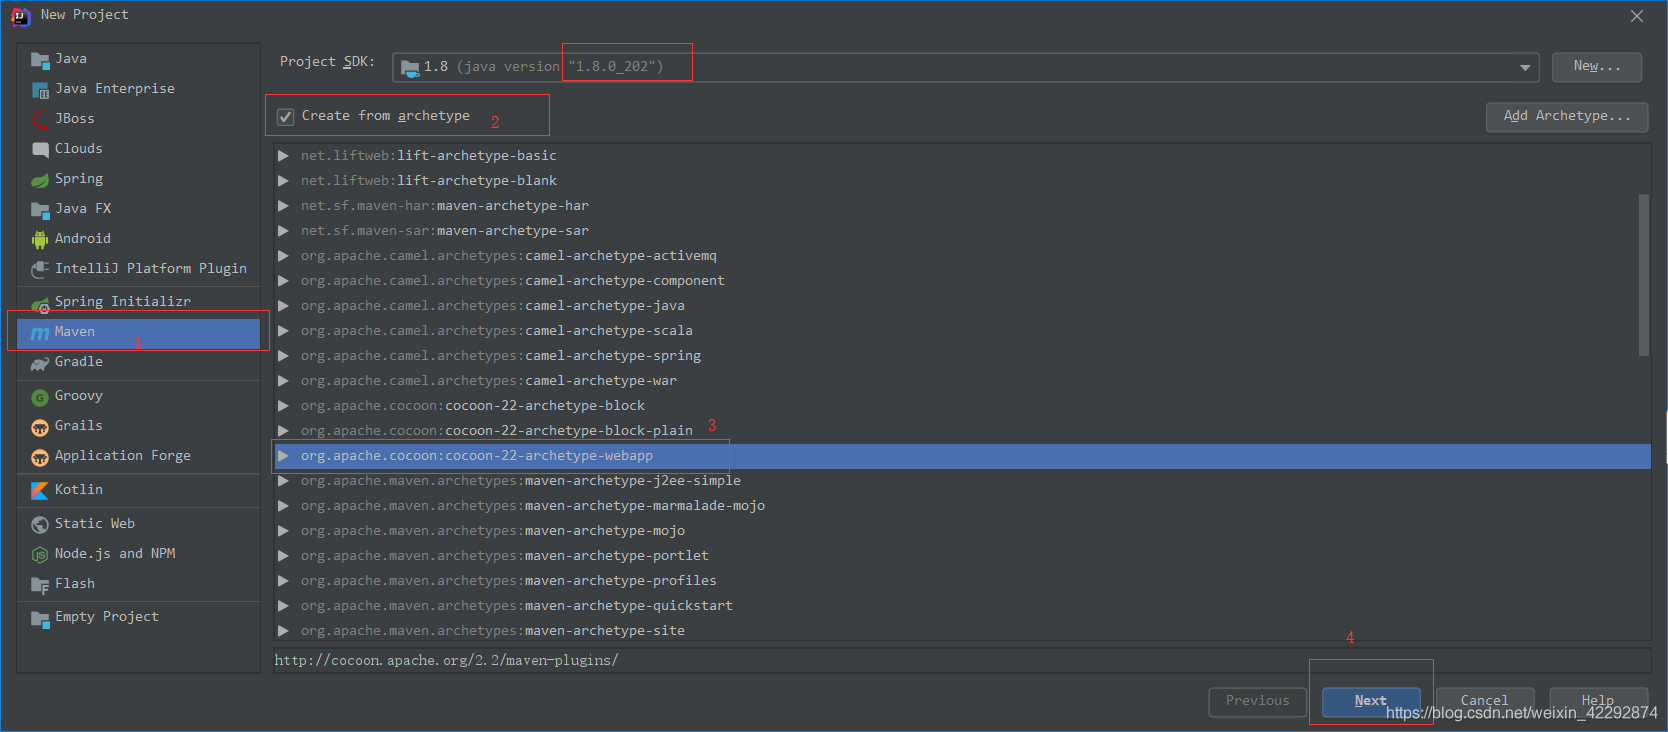Select camel-archetype-component row

(961, 281)
